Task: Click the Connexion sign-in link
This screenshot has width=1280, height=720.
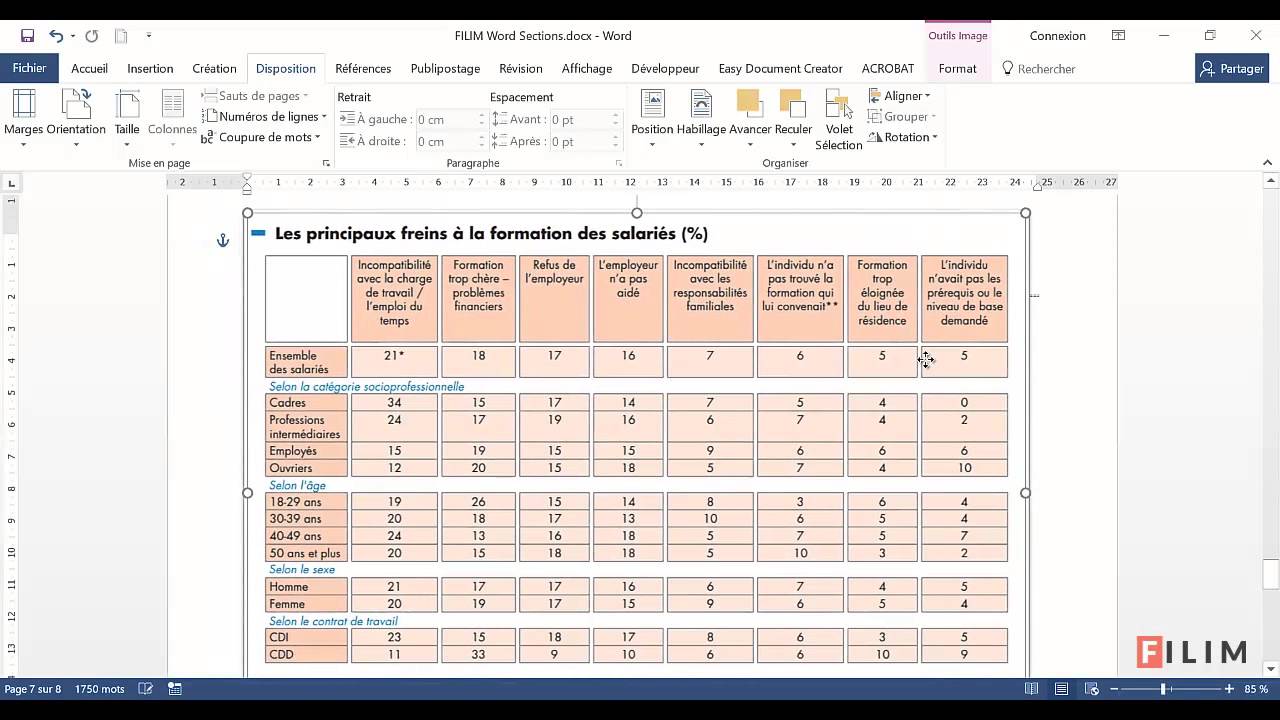Action: (1057, 36)
